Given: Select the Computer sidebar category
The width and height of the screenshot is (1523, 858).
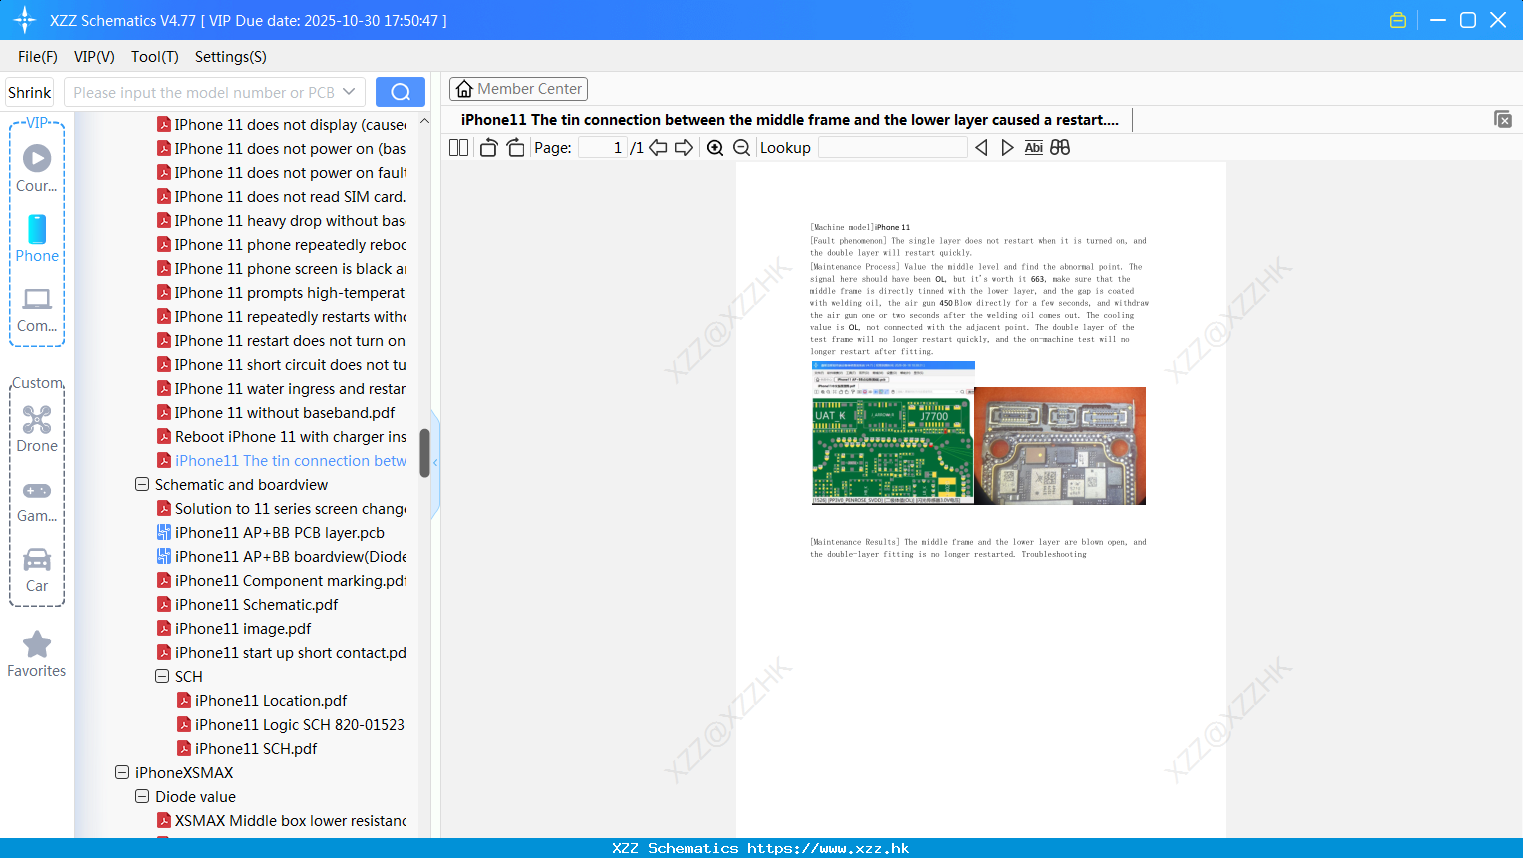Looking at the screenshot, I should click(37, 309).
